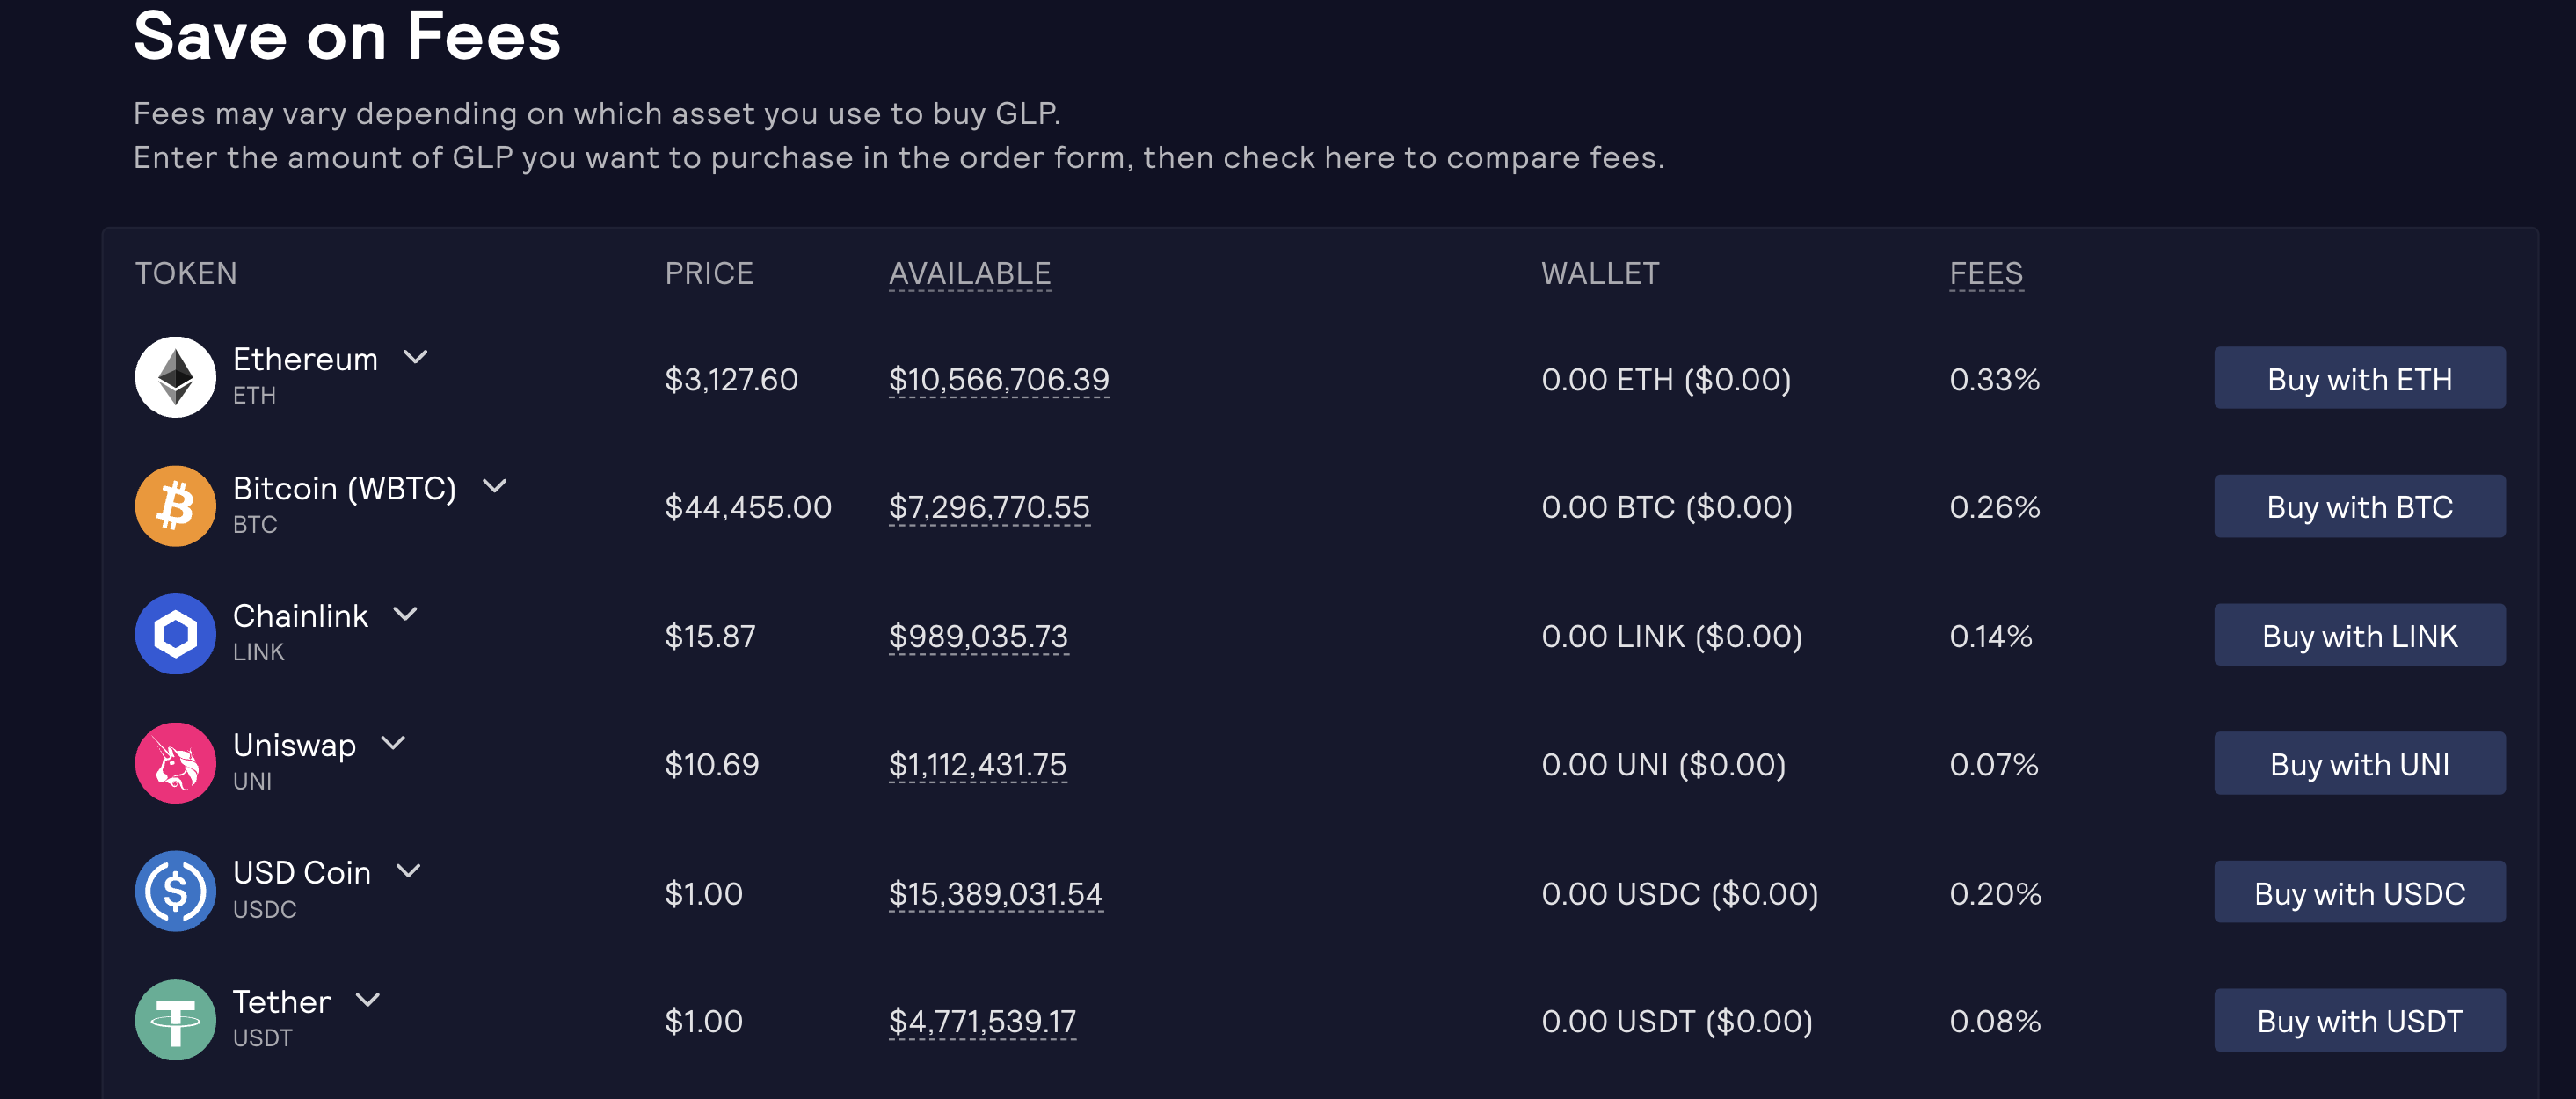Screen dimensions: 2576x1099
Task: Click the Ethereum available amount $10,566,706.39
Action: coord(998,379)
